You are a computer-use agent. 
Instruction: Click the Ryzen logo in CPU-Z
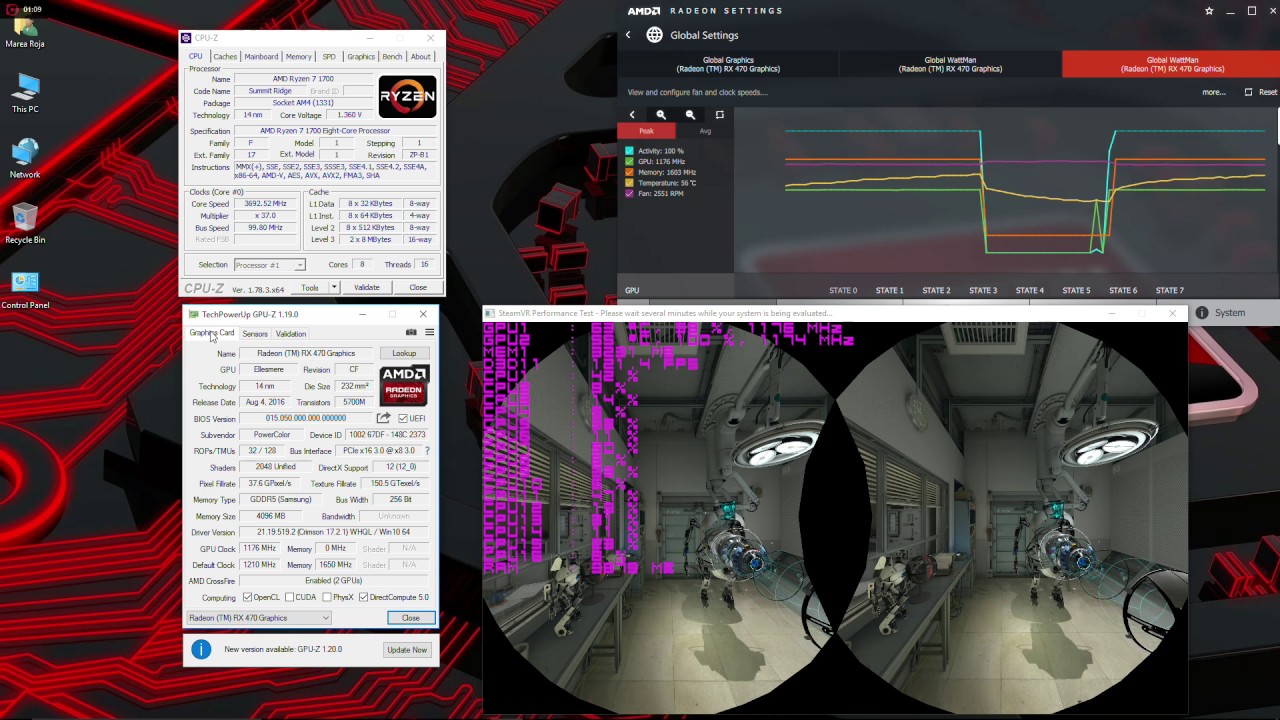pos(407,97)
